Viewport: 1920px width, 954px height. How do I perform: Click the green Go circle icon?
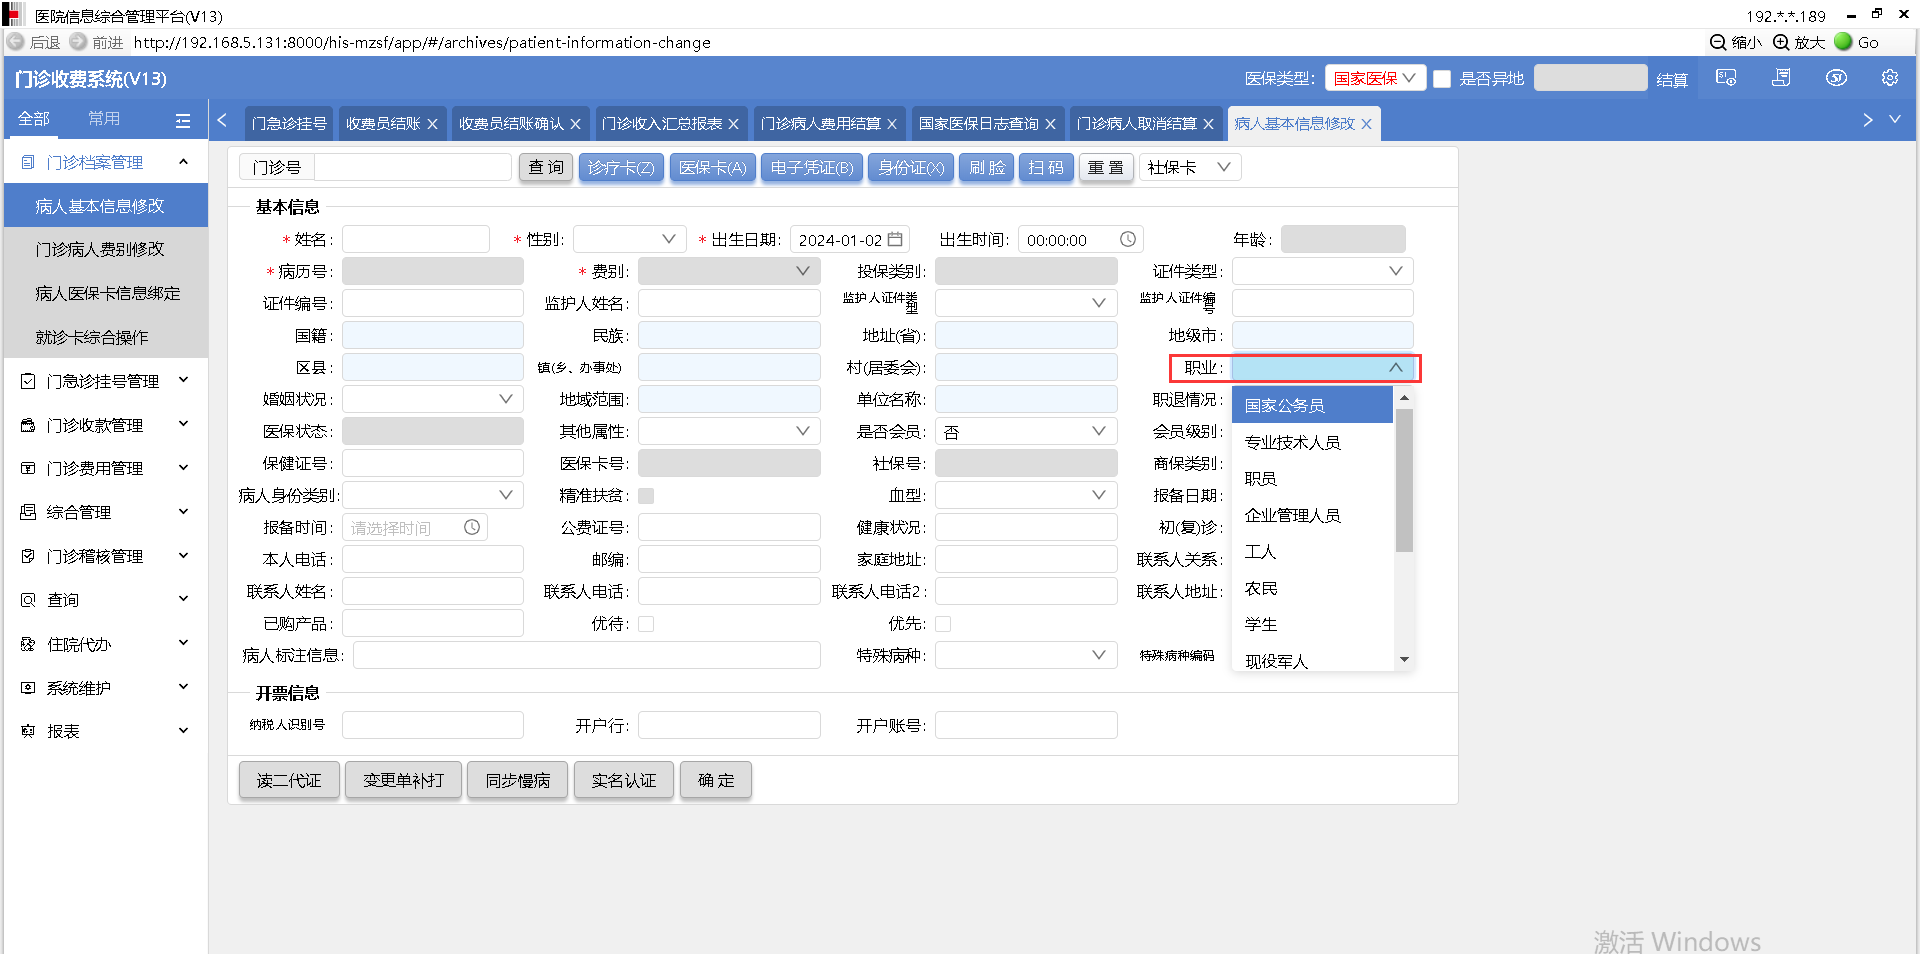click(x=1843, y=42)
